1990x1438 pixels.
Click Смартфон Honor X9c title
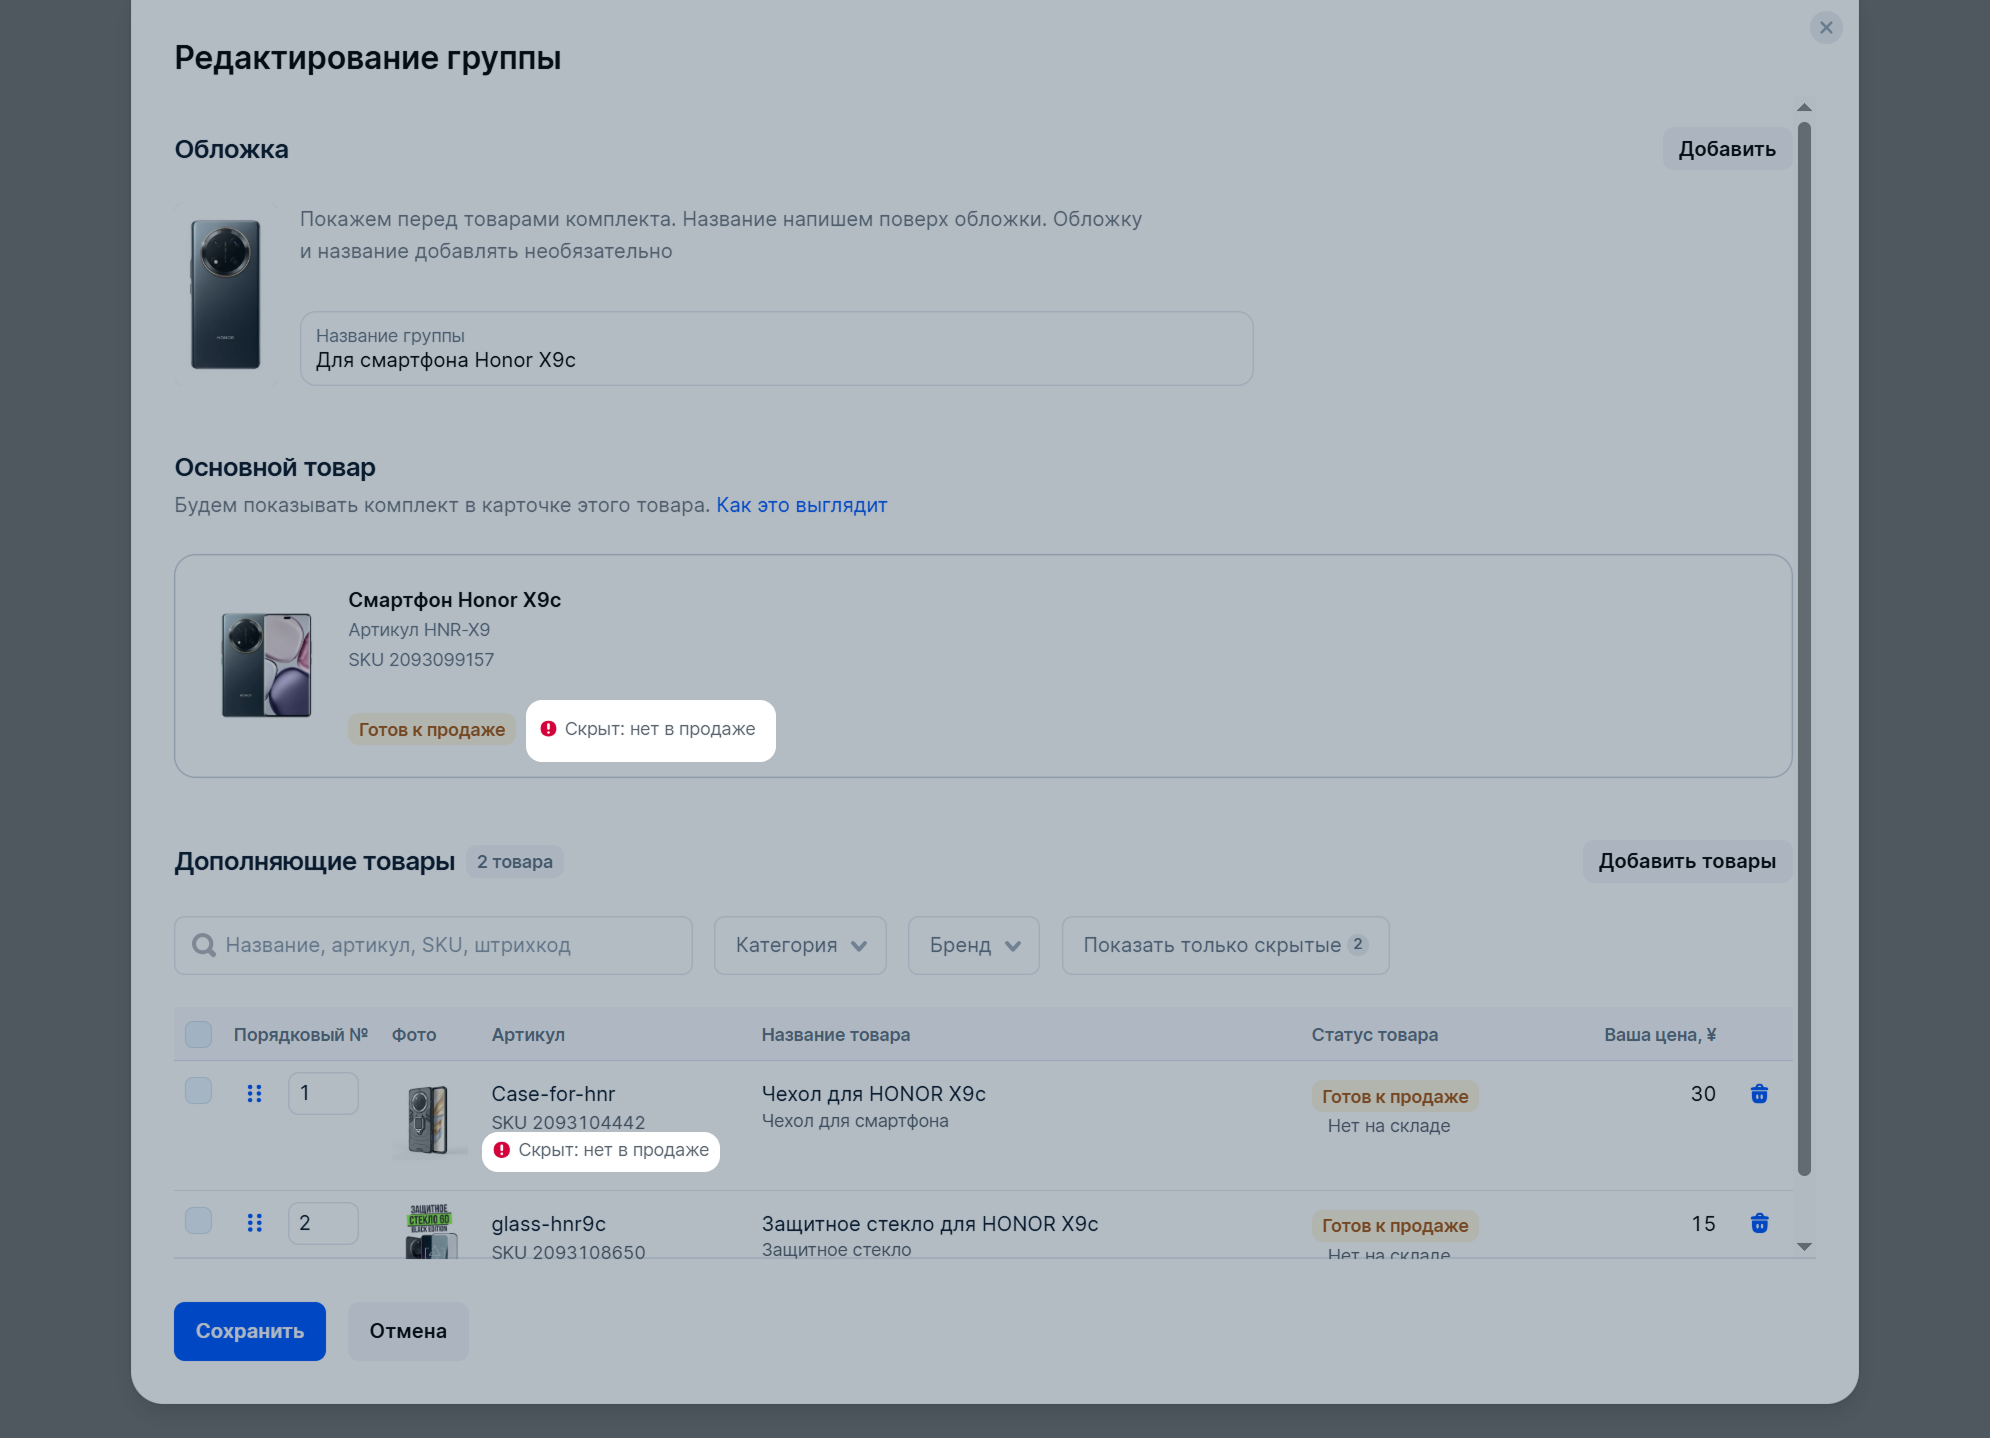pos(455,600)
